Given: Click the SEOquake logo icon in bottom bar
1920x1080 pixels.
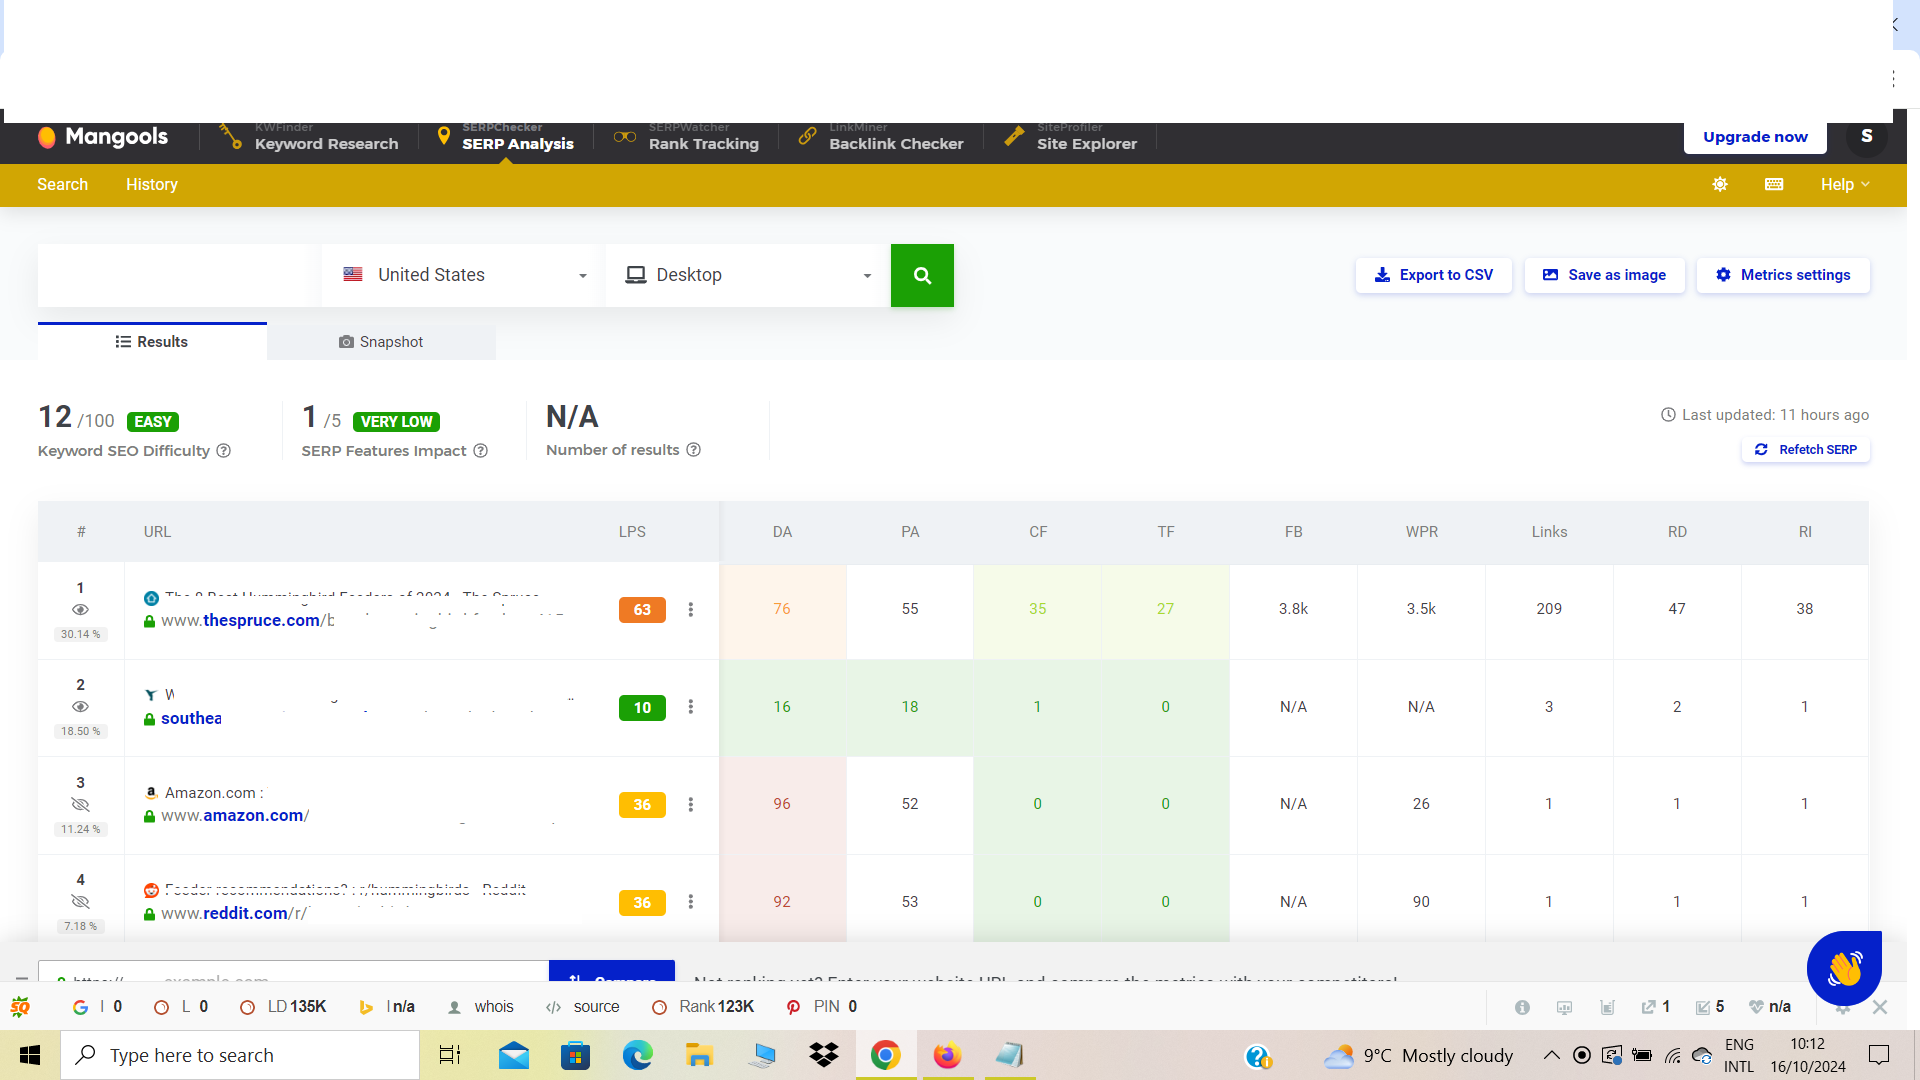Looking at the screenshot, I should tap(20, 1007).
